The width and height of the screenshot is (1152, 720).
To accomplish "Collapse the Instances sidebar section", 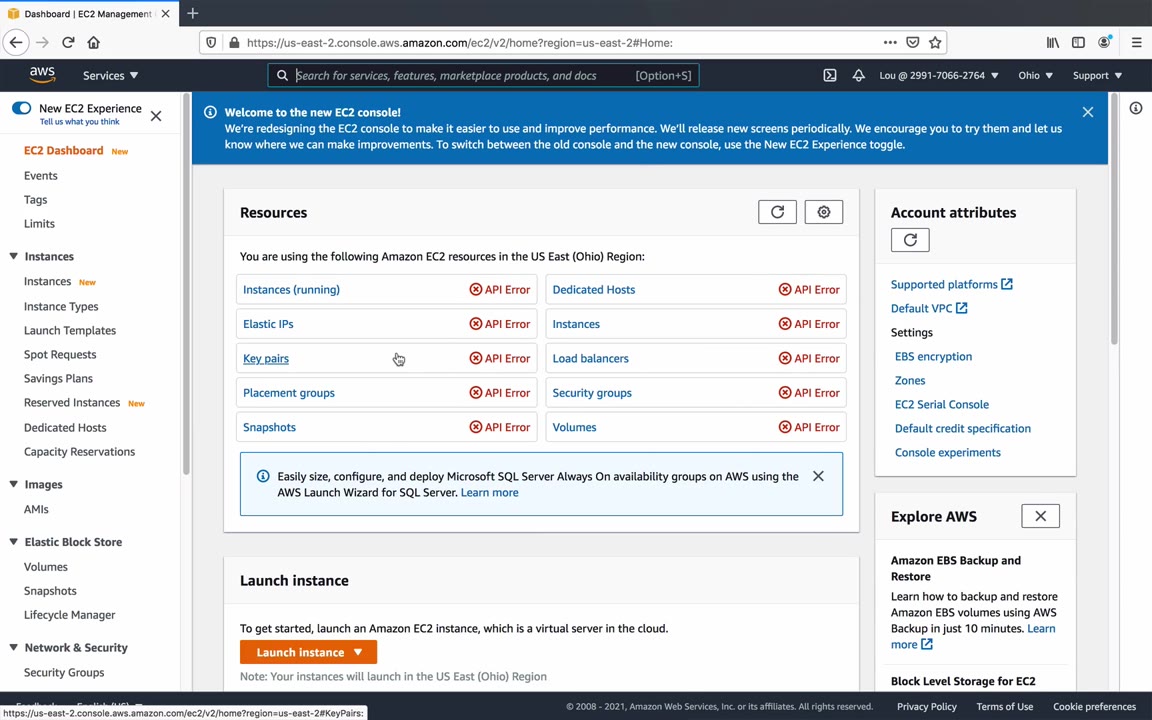I will (13, 257).
